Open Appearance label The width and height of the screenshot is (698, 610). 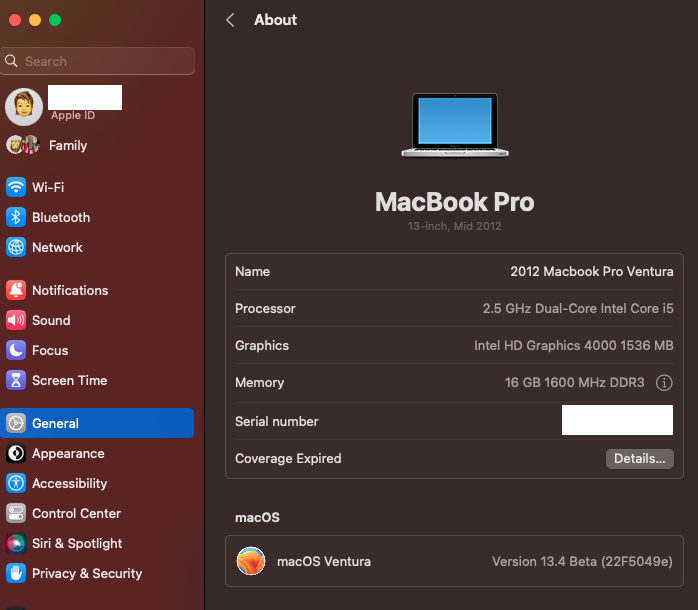69,453
